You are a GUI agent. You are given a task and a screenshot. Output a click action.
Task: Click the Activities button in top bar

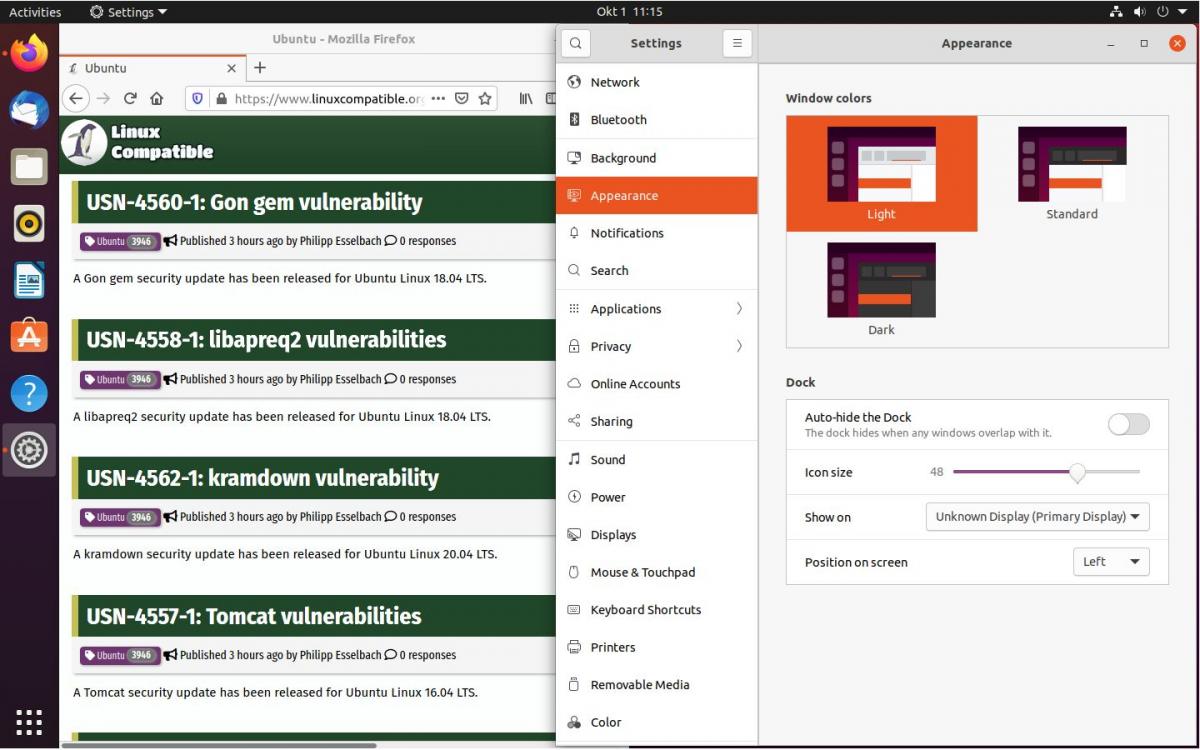(35, 12)
